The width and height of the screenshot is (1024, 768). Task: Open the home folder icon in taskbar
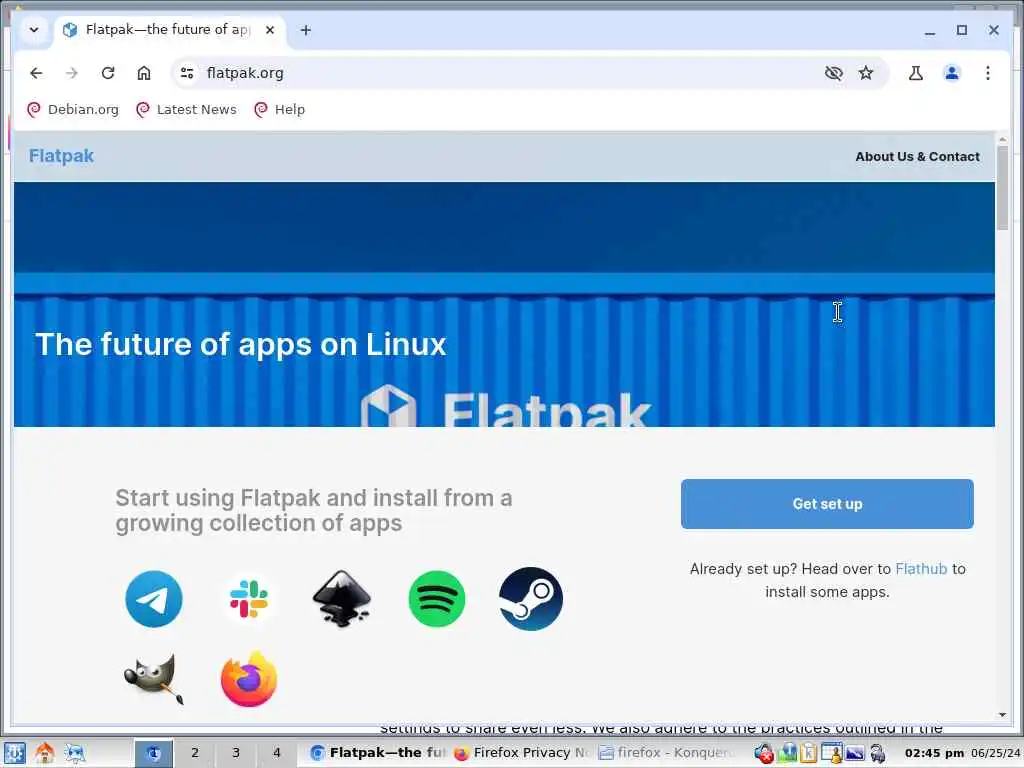44,753
